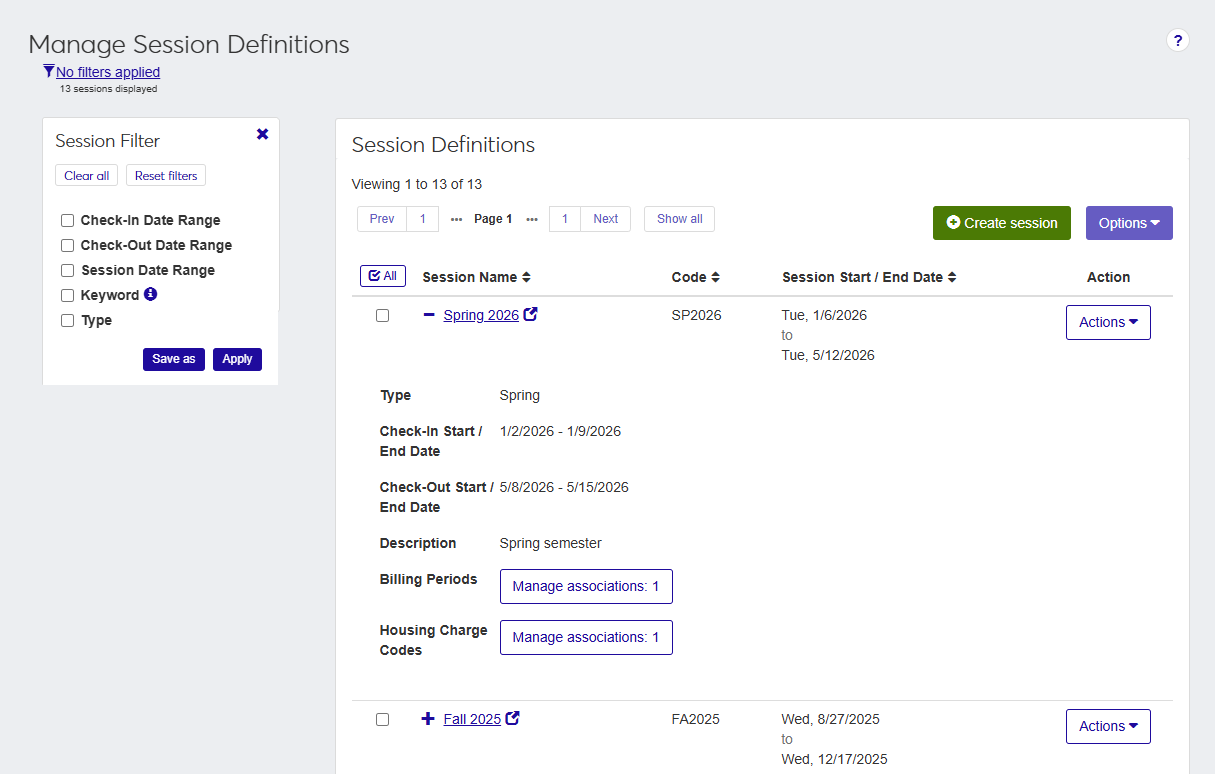1215x774 pixels.
Task: Click the All select-all icon button
Action: coord(382,276)
